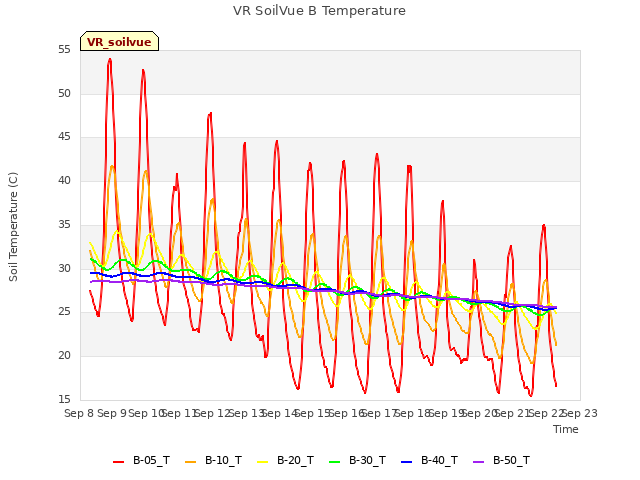Click the 25 y-axis tick label
Image resolution: width=640 pixels, height=480 pixels.
coord(64,312)
